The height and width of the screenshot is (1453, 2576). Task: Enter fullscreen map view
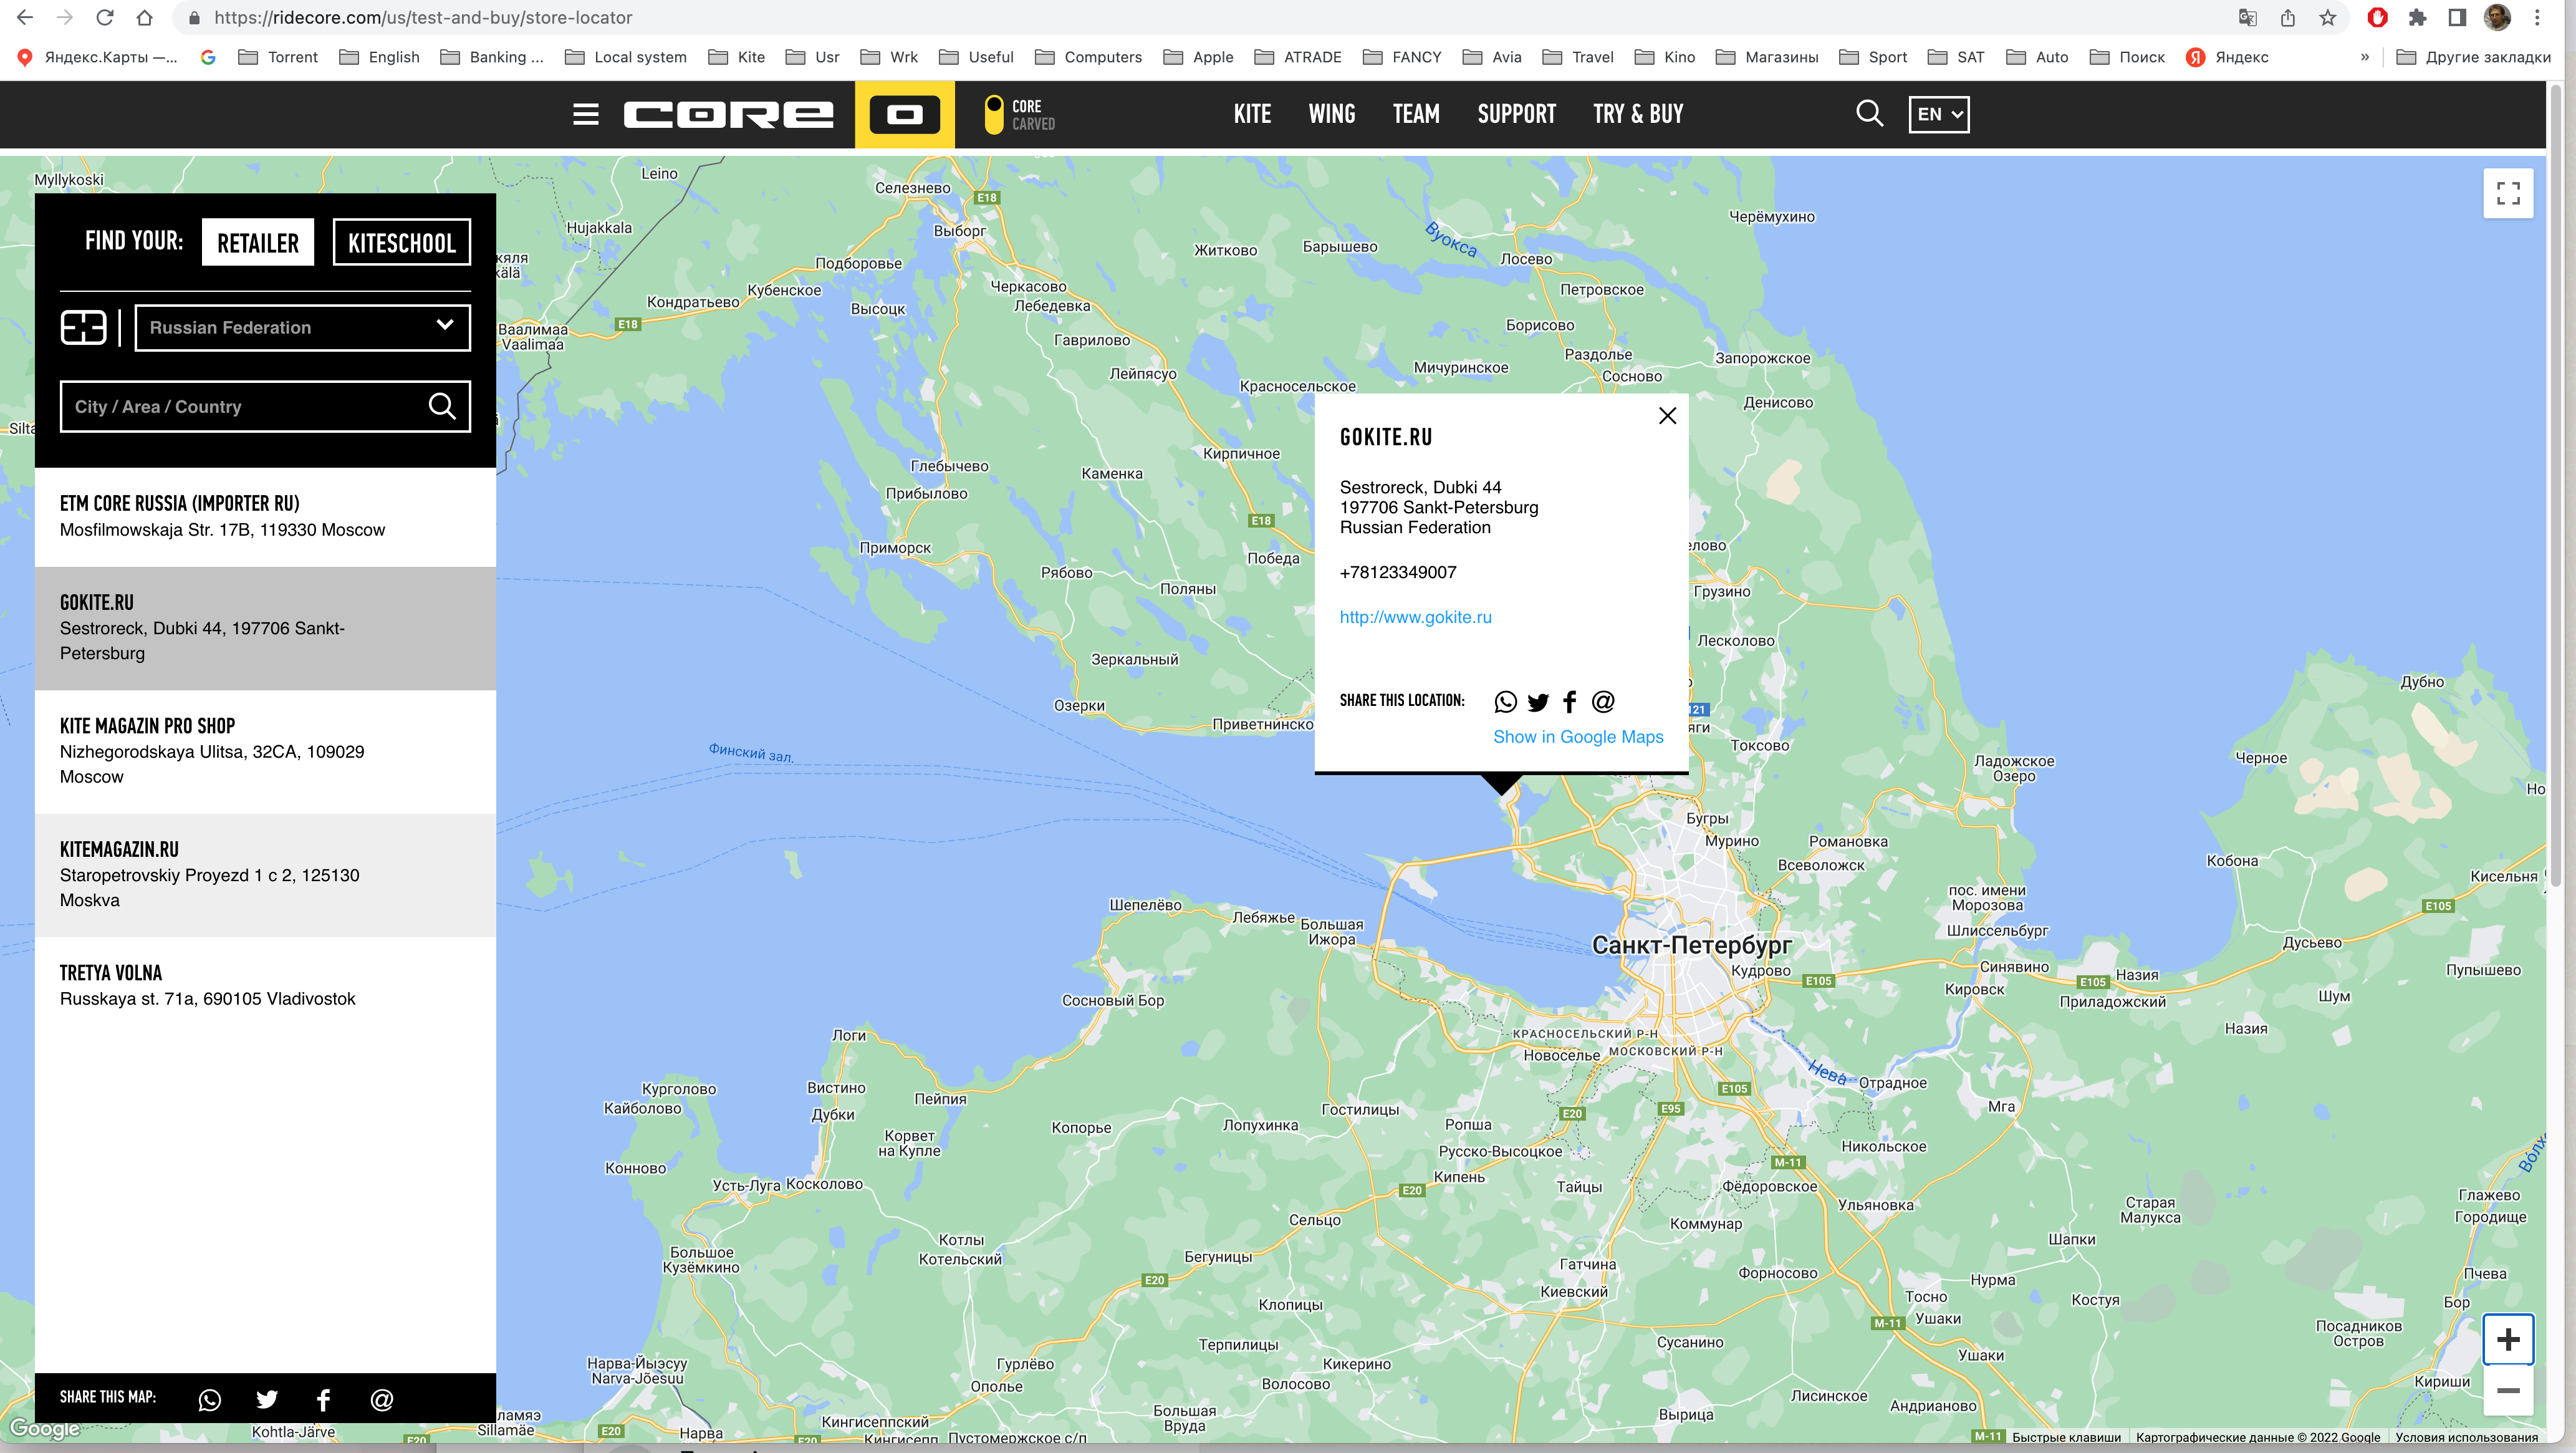(2508, 193)
